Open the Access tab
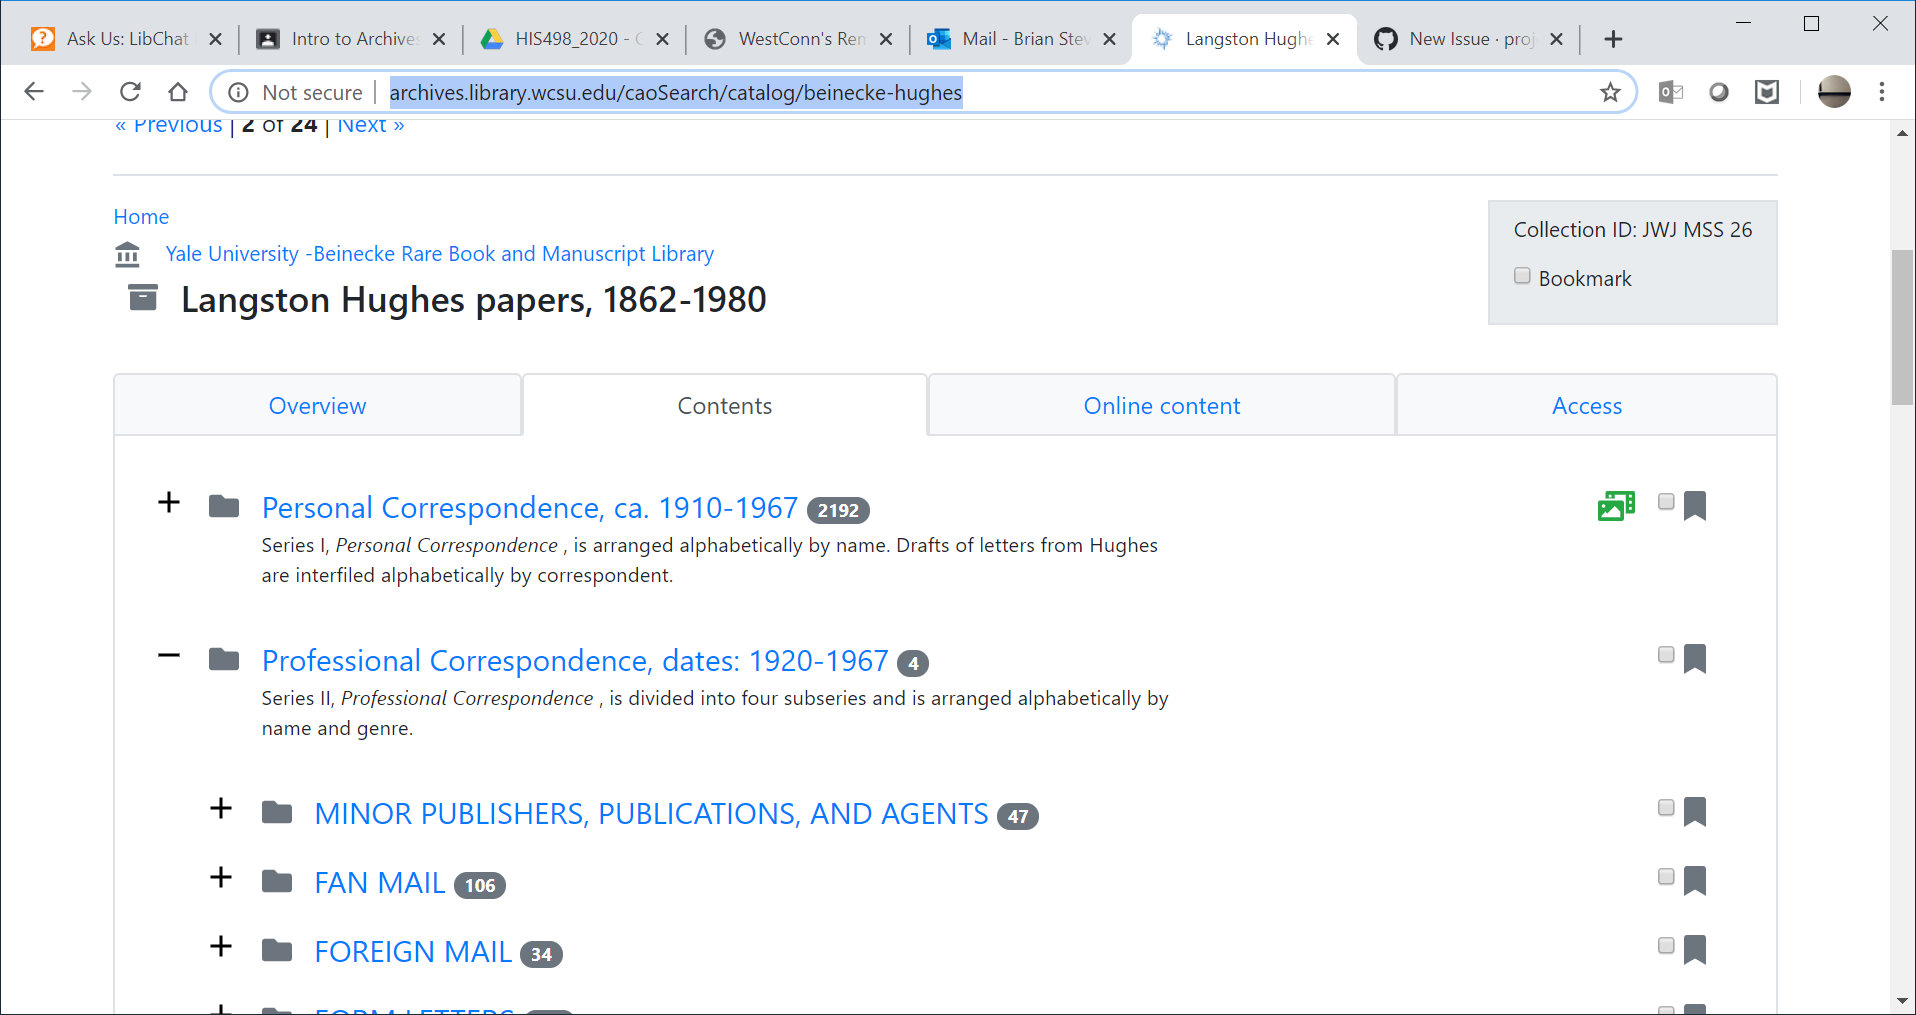This screenshot has width=1916, height=1015. click(x=1586, y=405)
